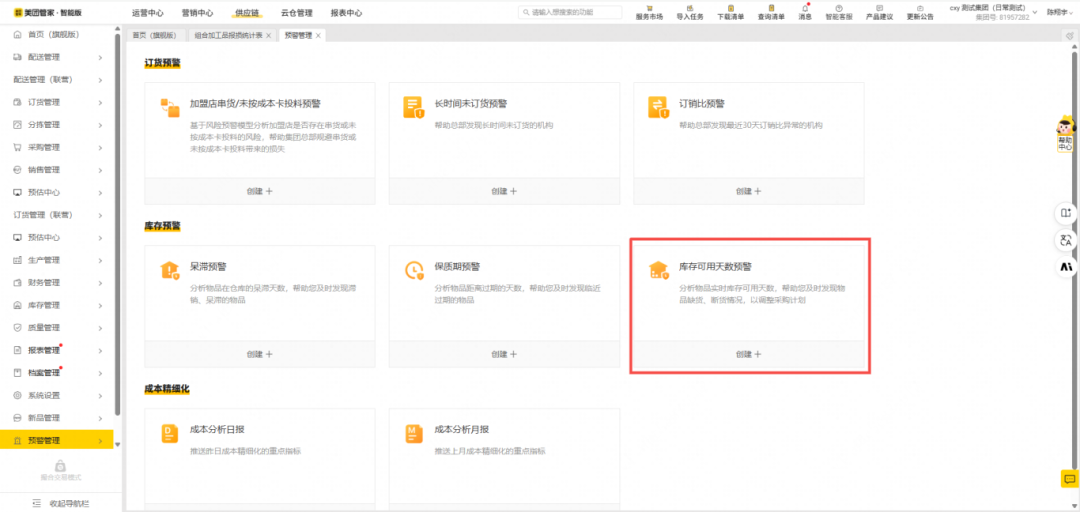The image size is (1080, 512).
Task: Close the 组合加工品报损统计表 tab
Action: (x=268, y=35)
